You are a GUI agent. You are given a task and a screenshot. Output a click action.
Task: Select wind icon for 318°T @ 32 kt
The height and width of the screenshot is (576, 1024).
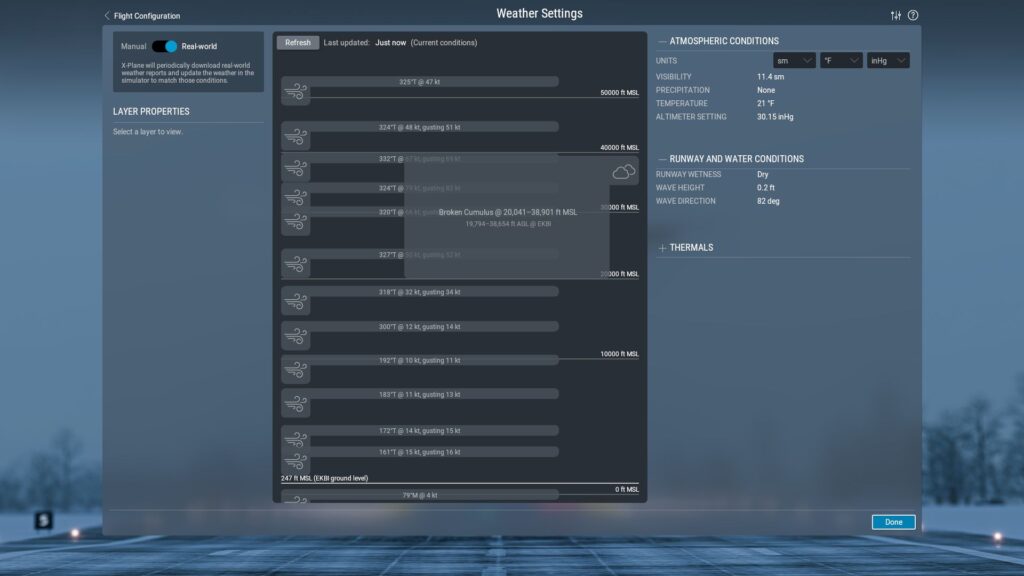click(295, 303)
